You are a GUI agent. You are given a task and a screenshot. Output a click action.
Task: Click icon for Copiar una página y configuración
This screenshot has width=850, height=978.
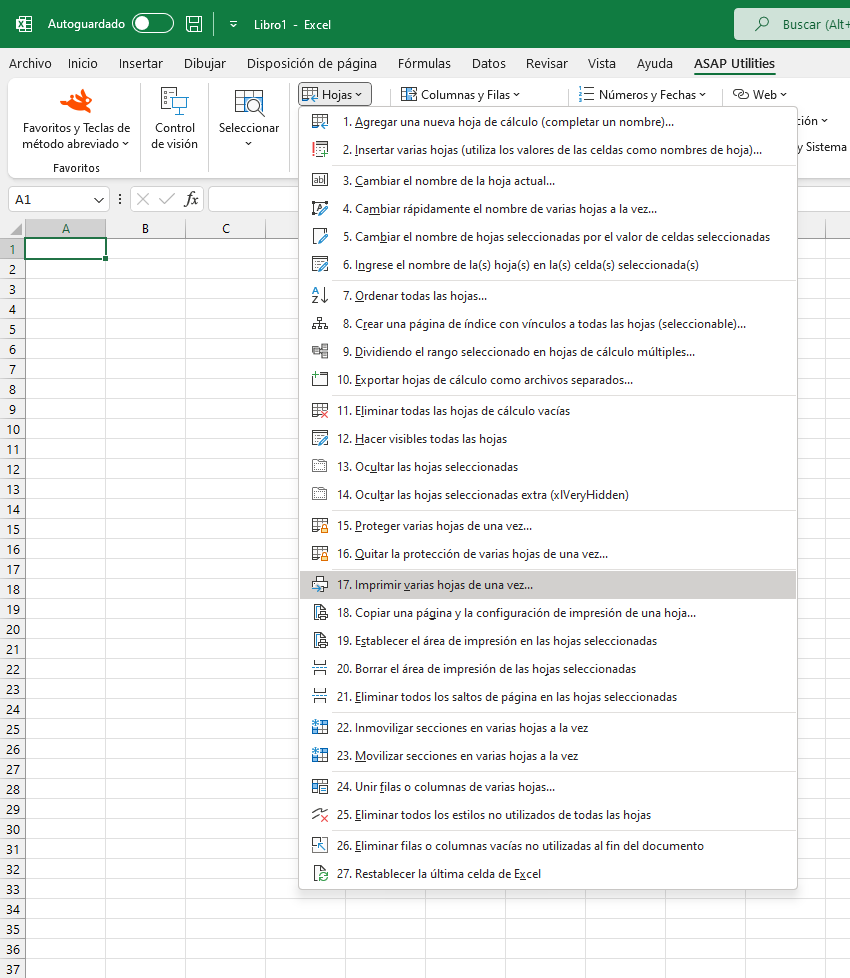pyautogui.click(x=320, y=613)
